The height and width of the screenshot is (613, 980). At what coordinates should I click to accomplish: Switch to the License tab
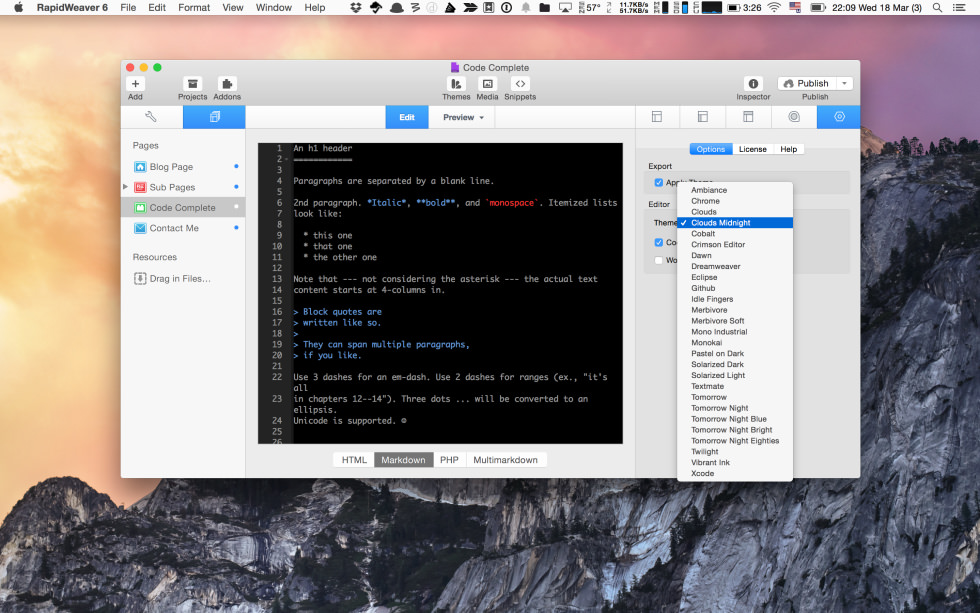coord(752,149)
